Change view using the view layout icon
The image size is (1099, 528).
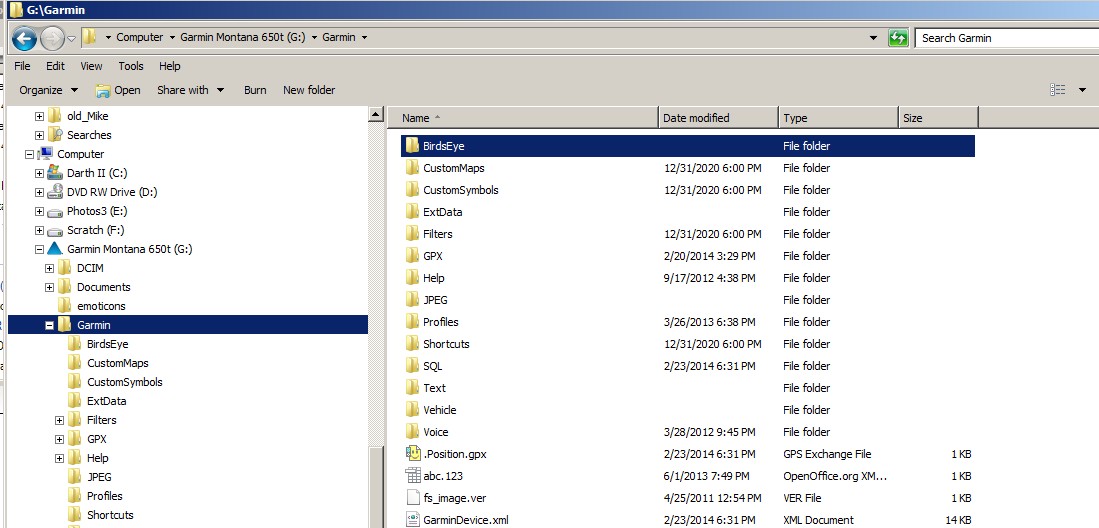click(1058, 90)
